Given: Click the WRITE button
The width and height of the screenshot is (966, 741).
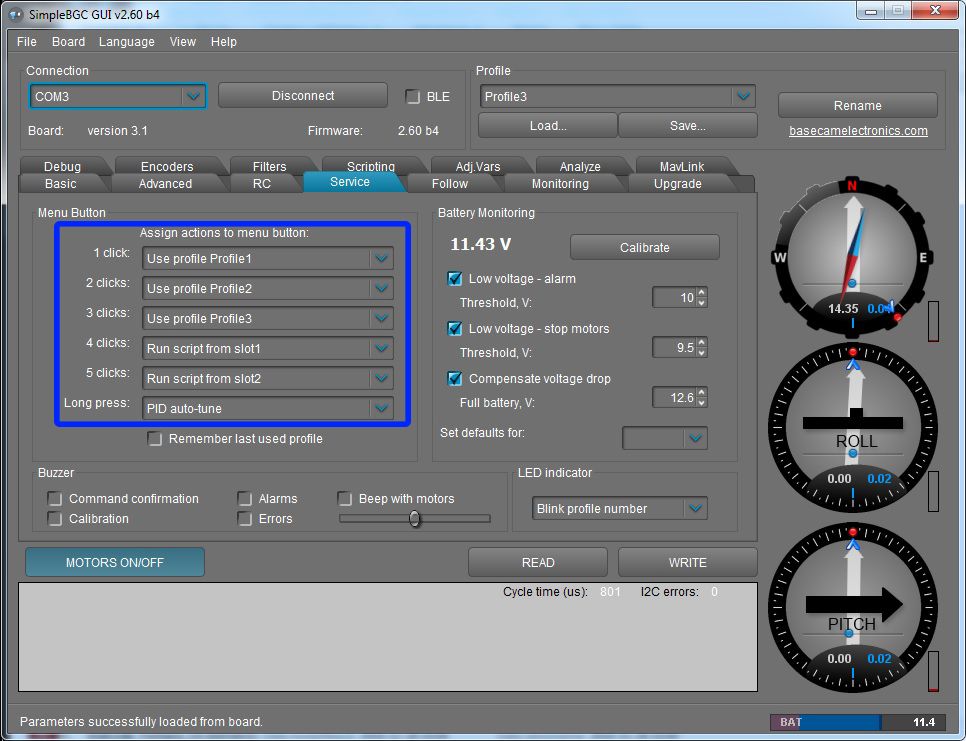Looking at the screenshot, I should click(x=688, y=562).
